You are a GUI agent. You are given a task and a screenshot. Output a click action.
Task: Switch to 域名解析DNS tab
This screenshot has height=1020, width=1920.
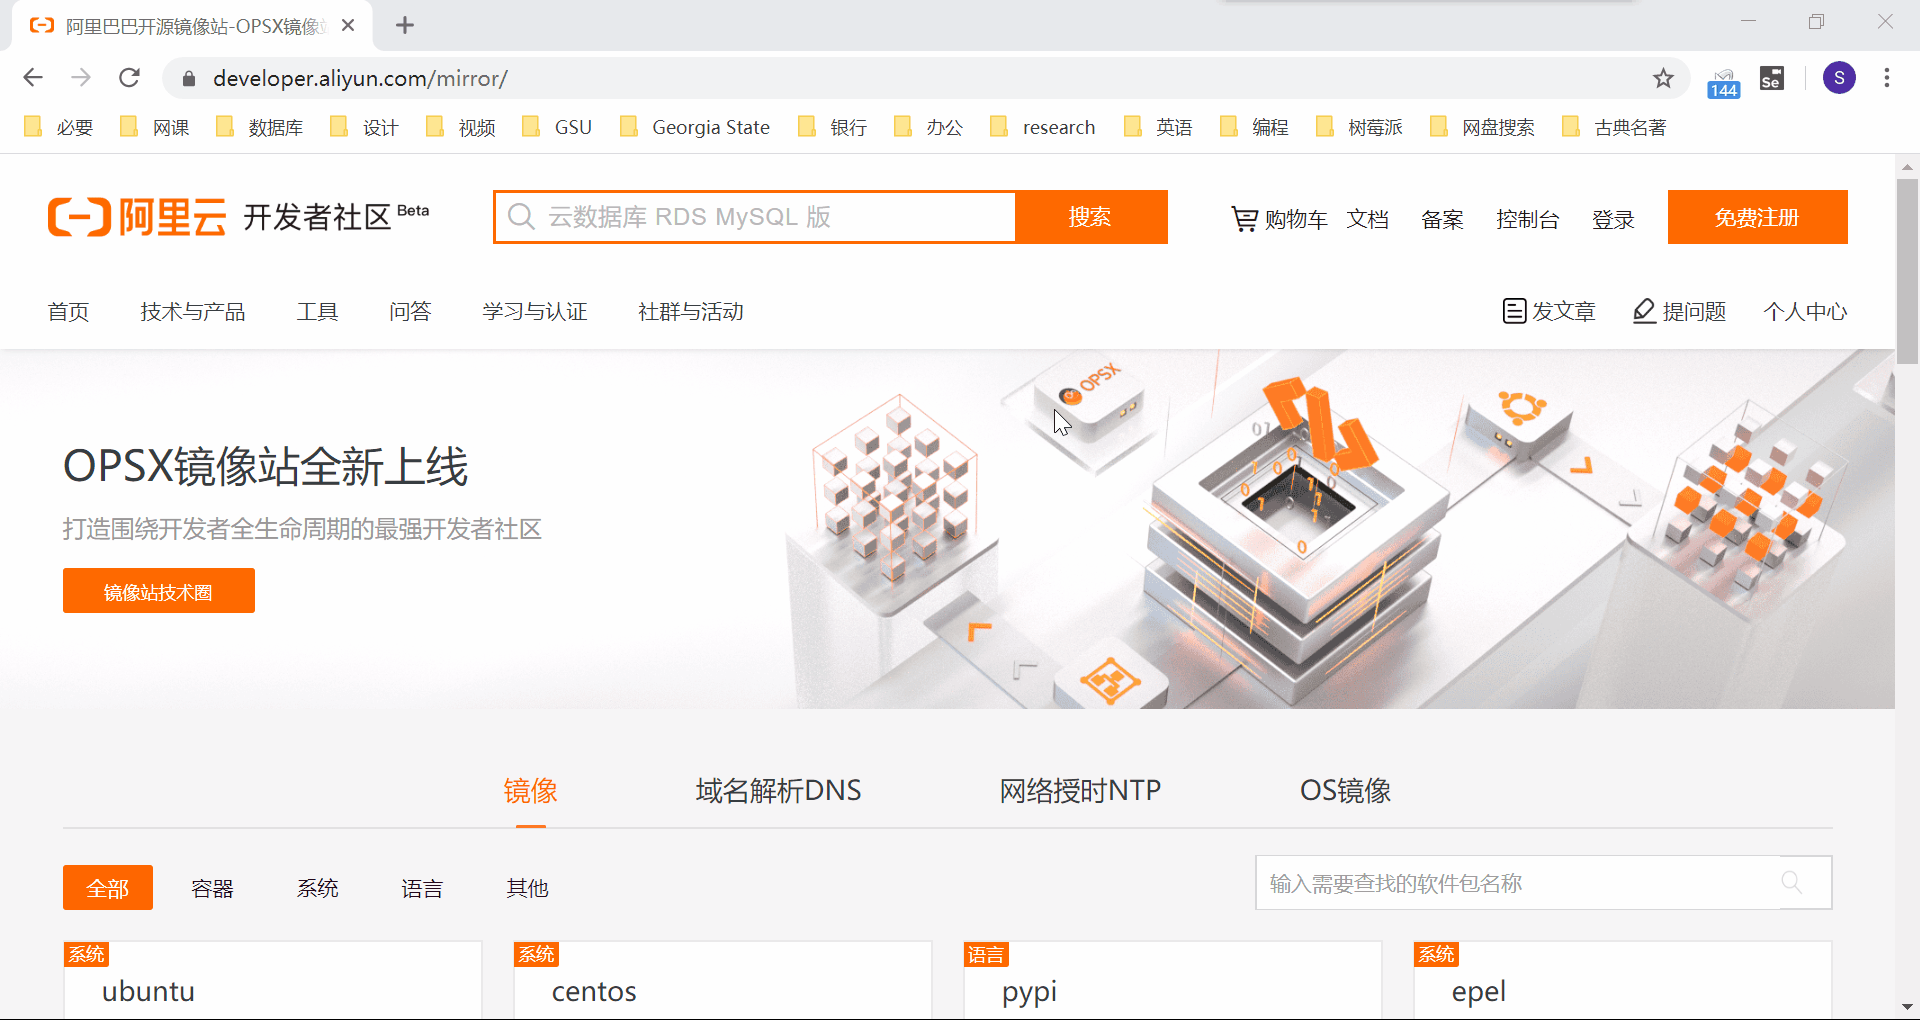(x=778, y=791)
